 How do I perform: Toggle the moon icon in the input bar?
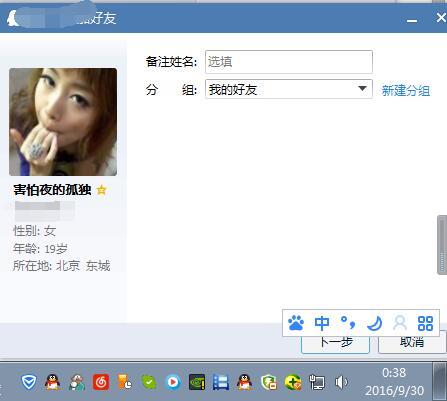(x=374, y=323)
